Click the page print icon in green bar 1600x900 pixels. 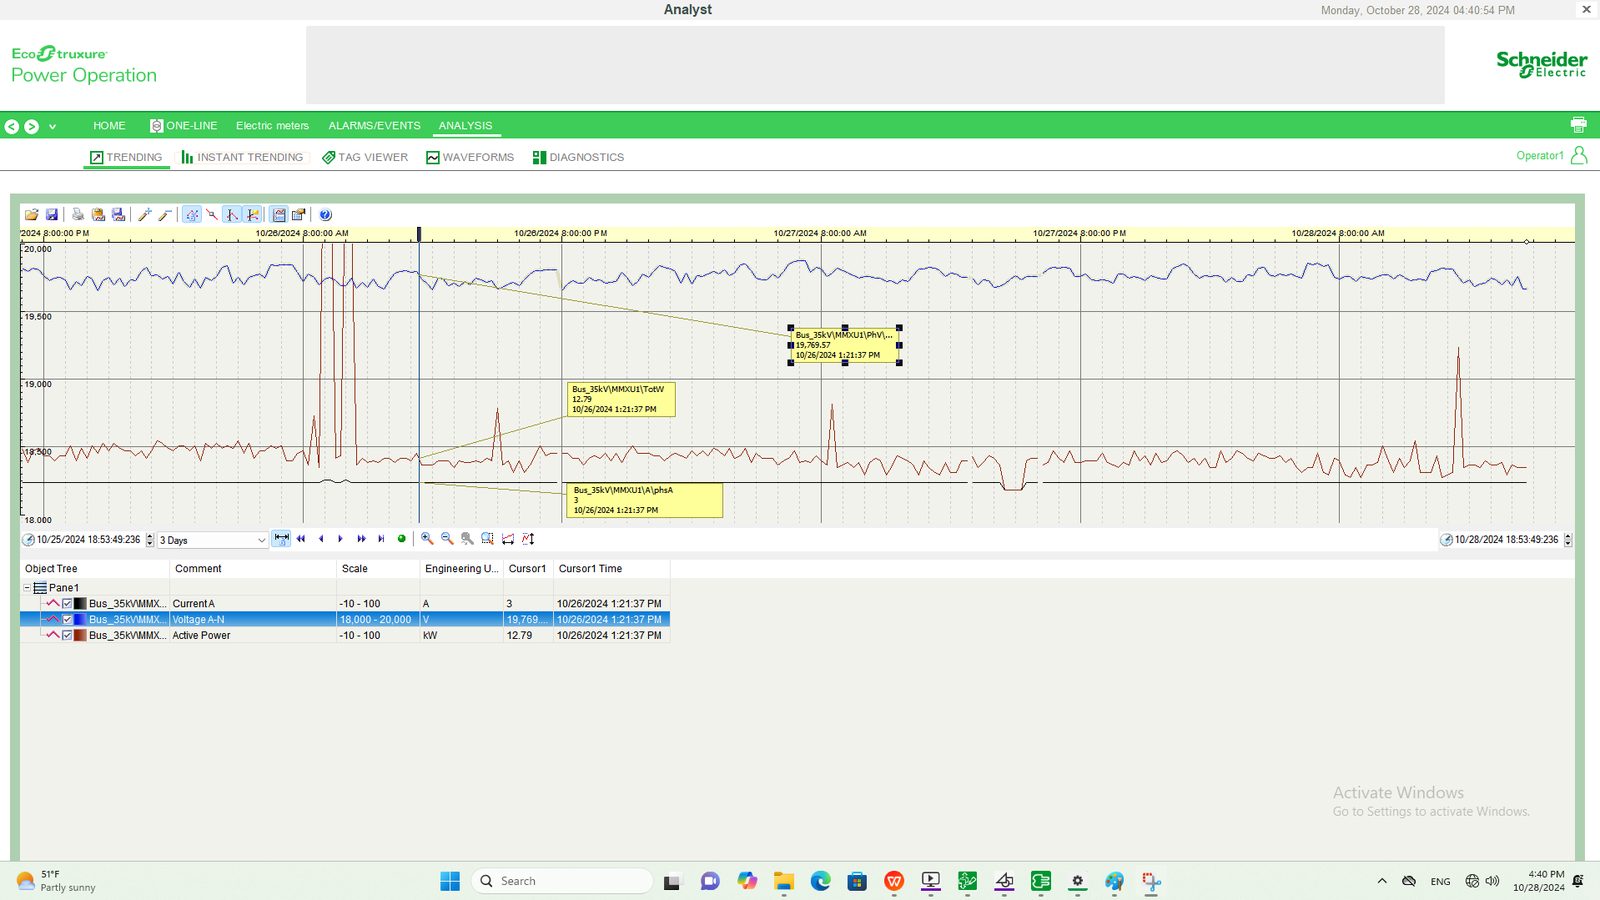1578,125
